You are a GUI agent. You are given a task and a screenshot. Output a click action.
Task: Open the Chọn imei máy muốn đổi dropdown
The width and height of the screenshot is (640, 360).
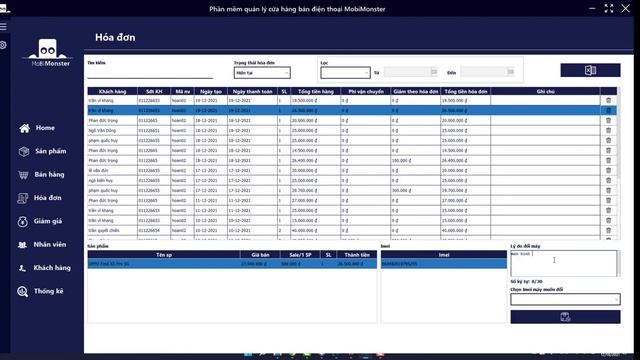[x=565, y=299]
